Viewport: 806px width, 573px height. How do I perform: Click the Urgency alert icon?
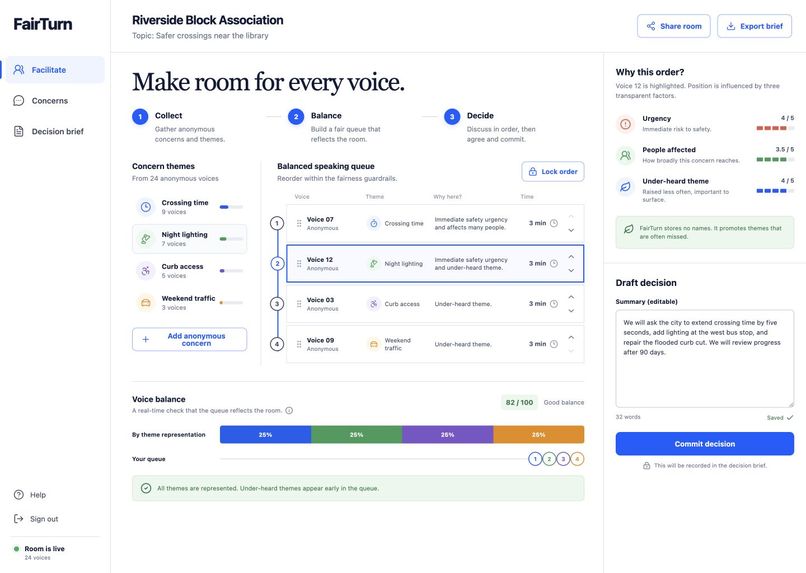625,124
